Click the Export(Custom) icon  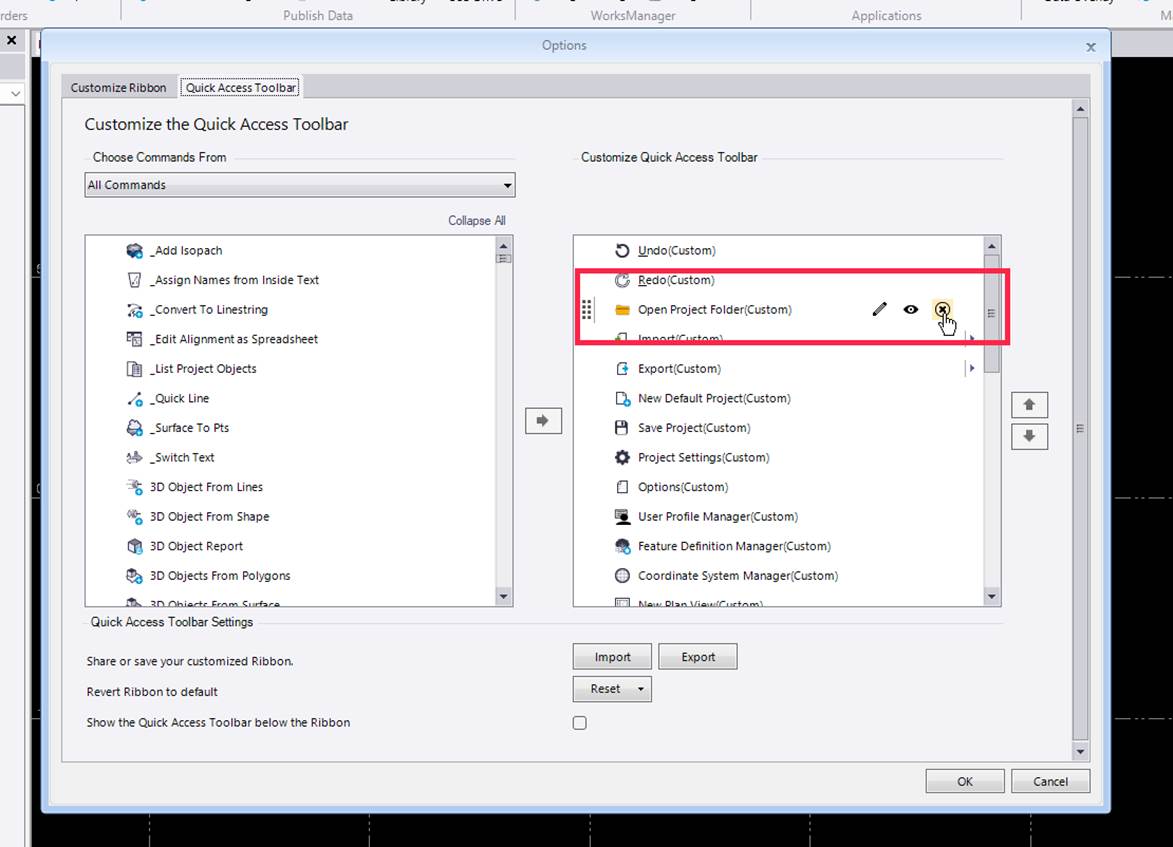click(x=622, y=369)
